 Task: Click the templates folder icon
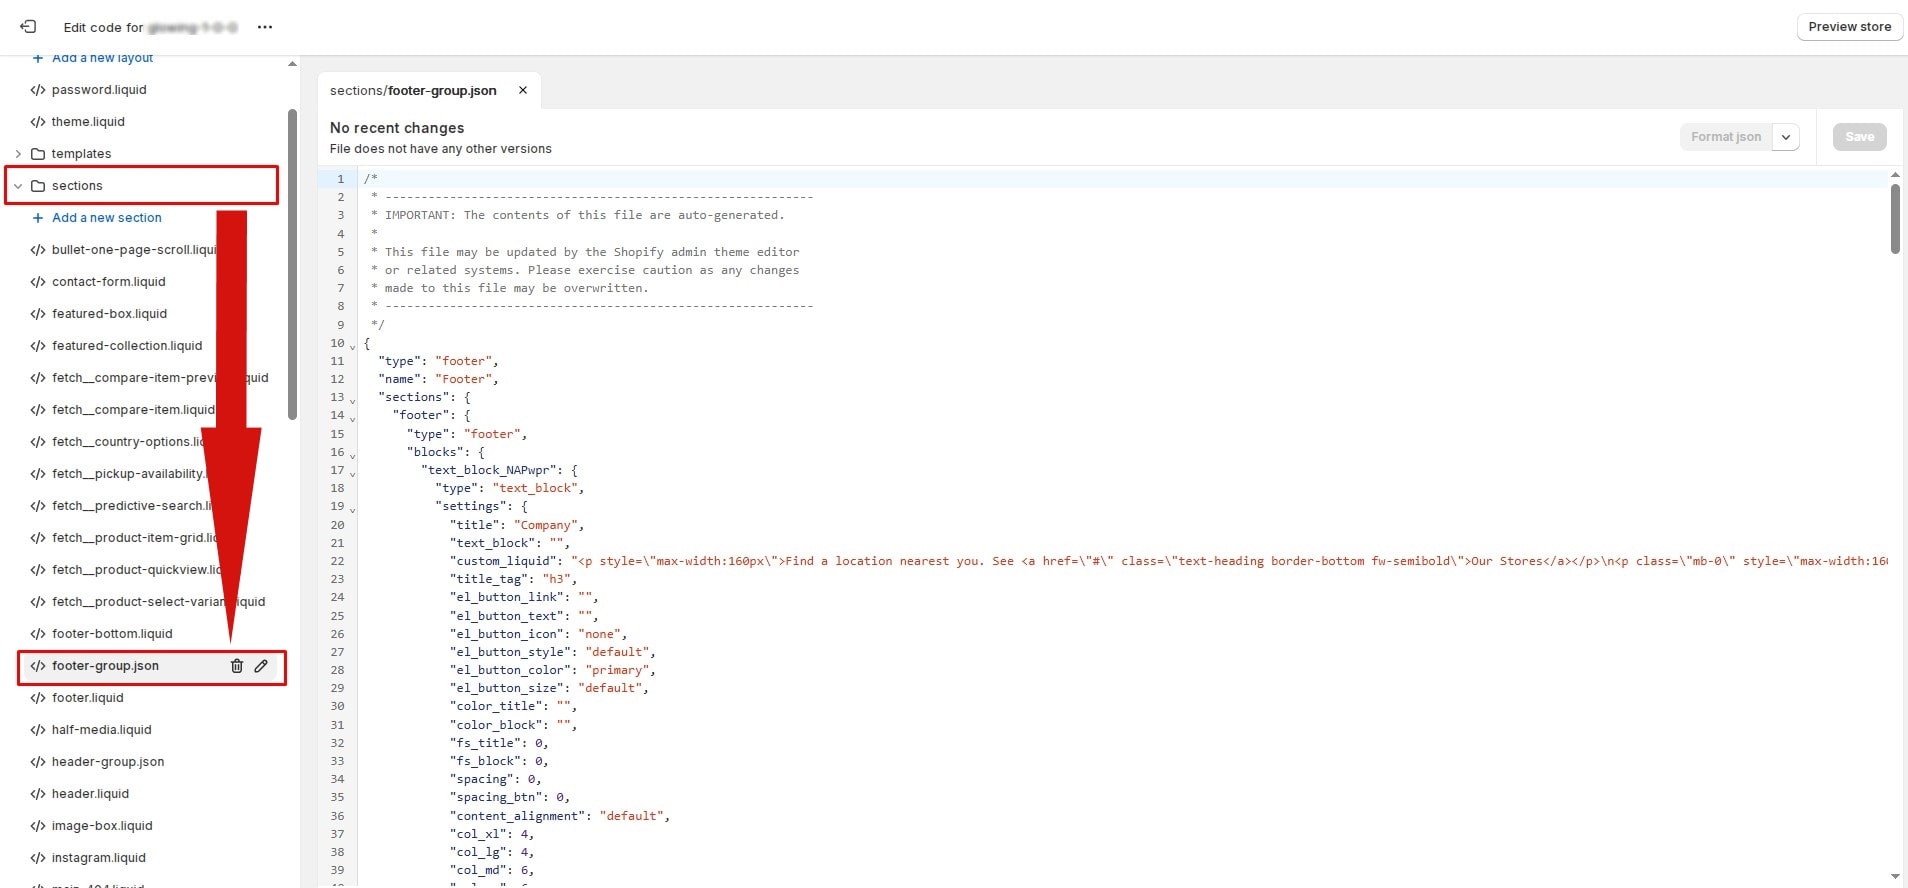coord(38,154)
